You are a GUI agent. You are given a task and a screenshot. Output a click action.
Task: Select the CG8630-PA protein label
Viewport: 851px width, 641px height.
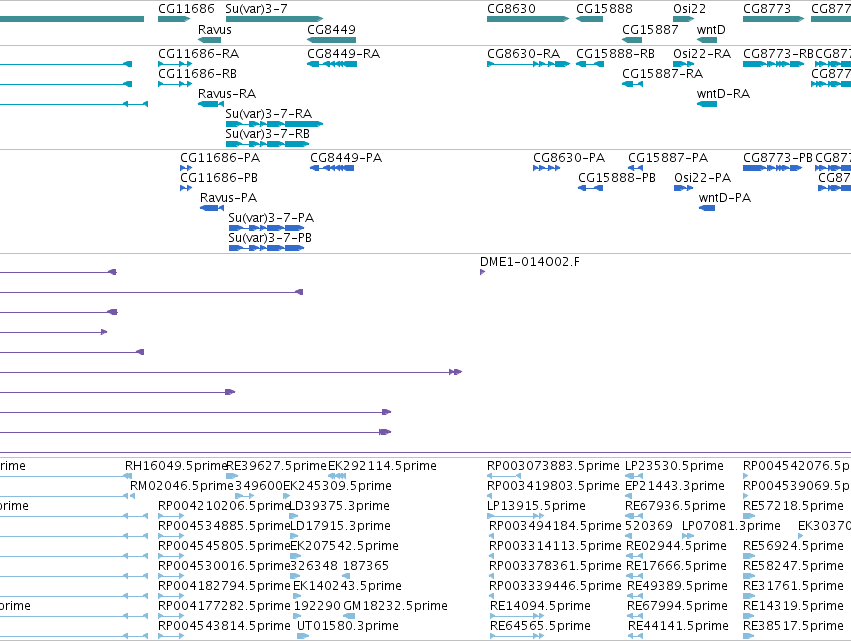(x=569, y=158)
